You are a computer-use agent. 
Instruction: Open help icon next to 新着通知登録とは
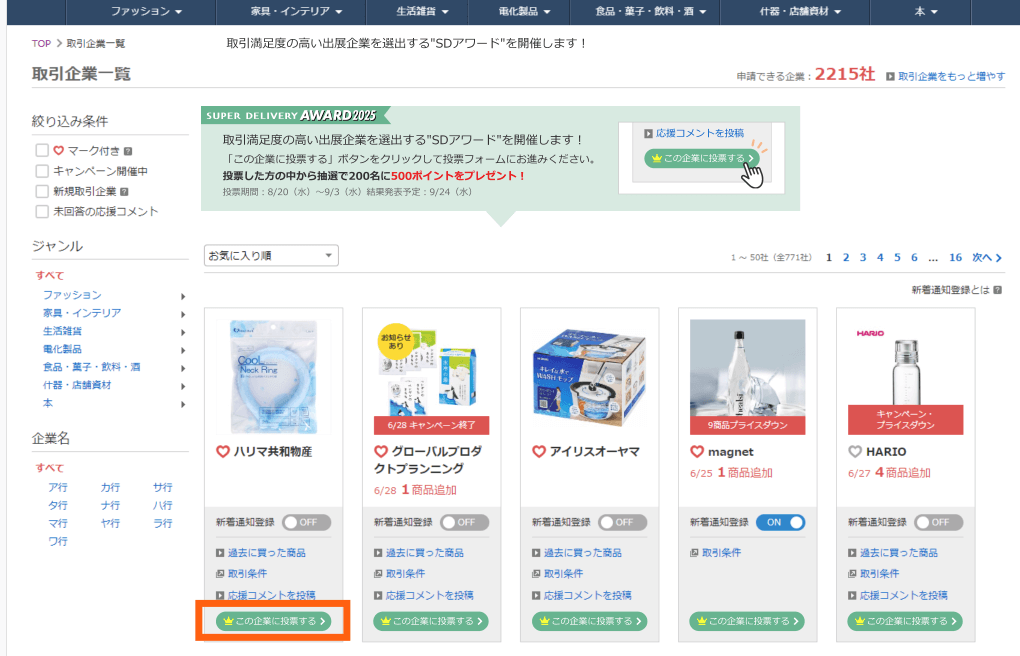click(x=997, y=290)
